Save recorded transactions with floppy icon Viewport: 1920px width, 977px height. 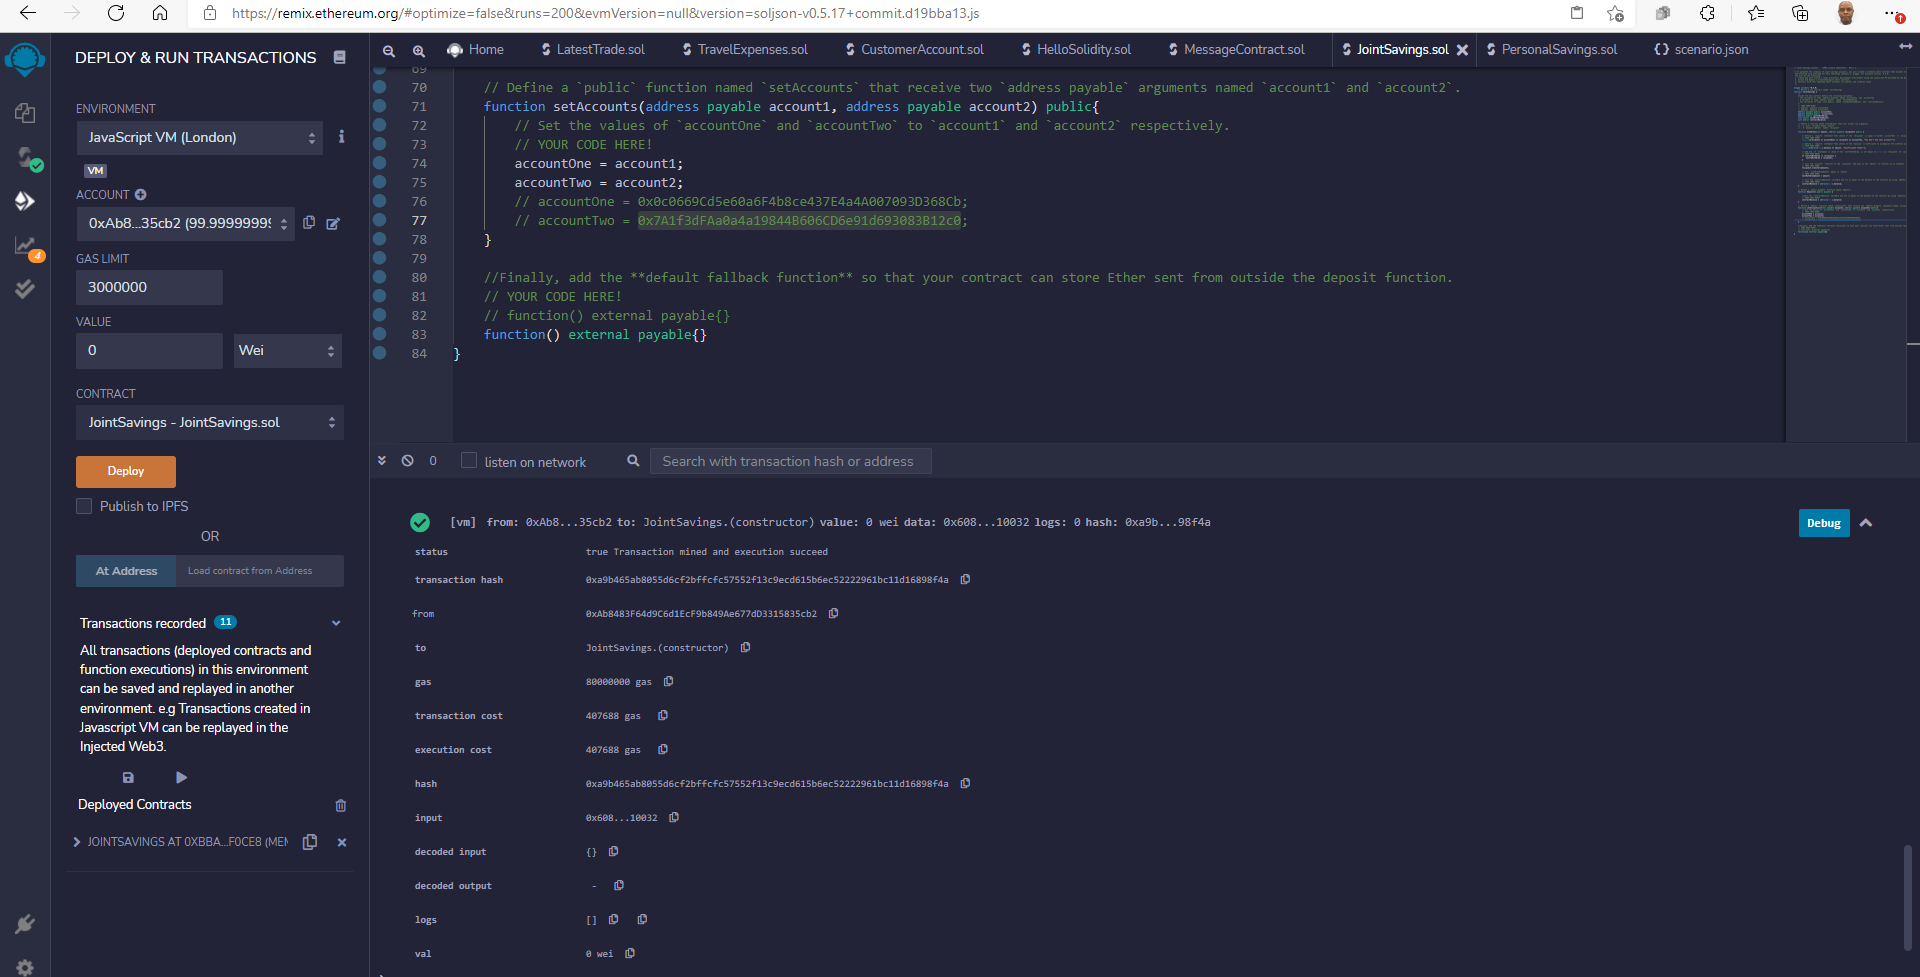point(128,777)
